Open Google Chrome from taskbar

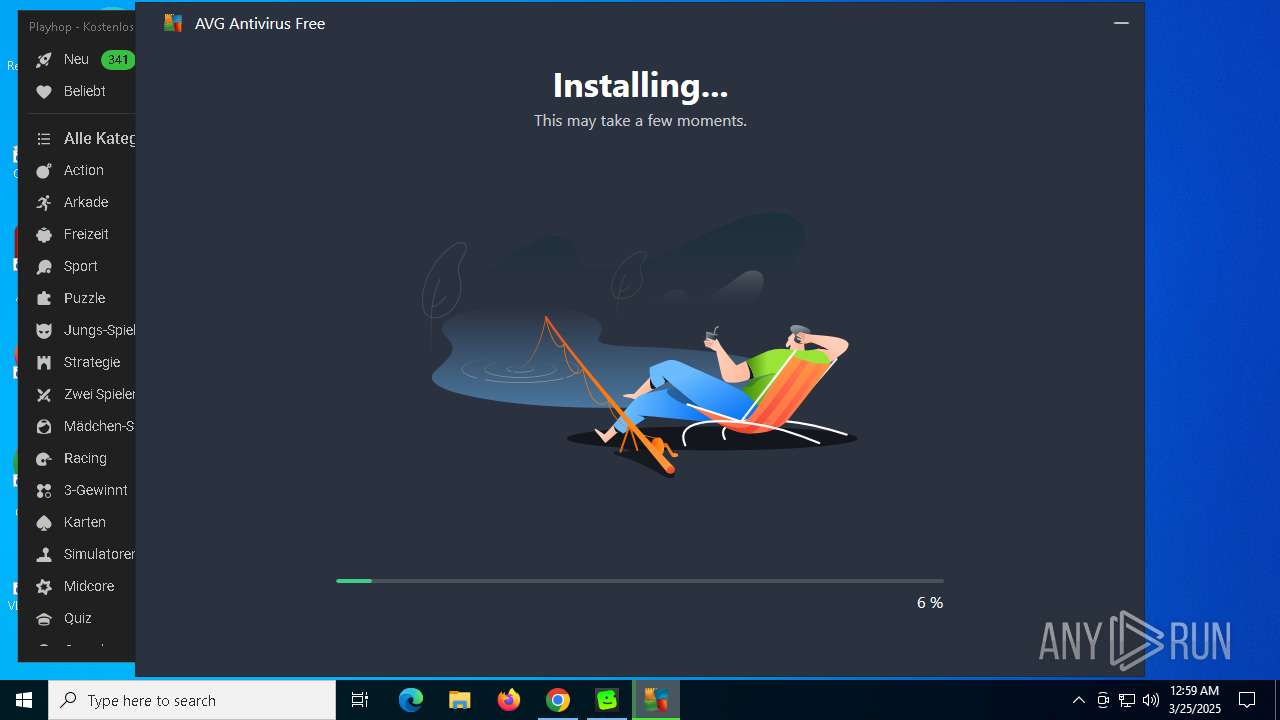pos(558,700)
